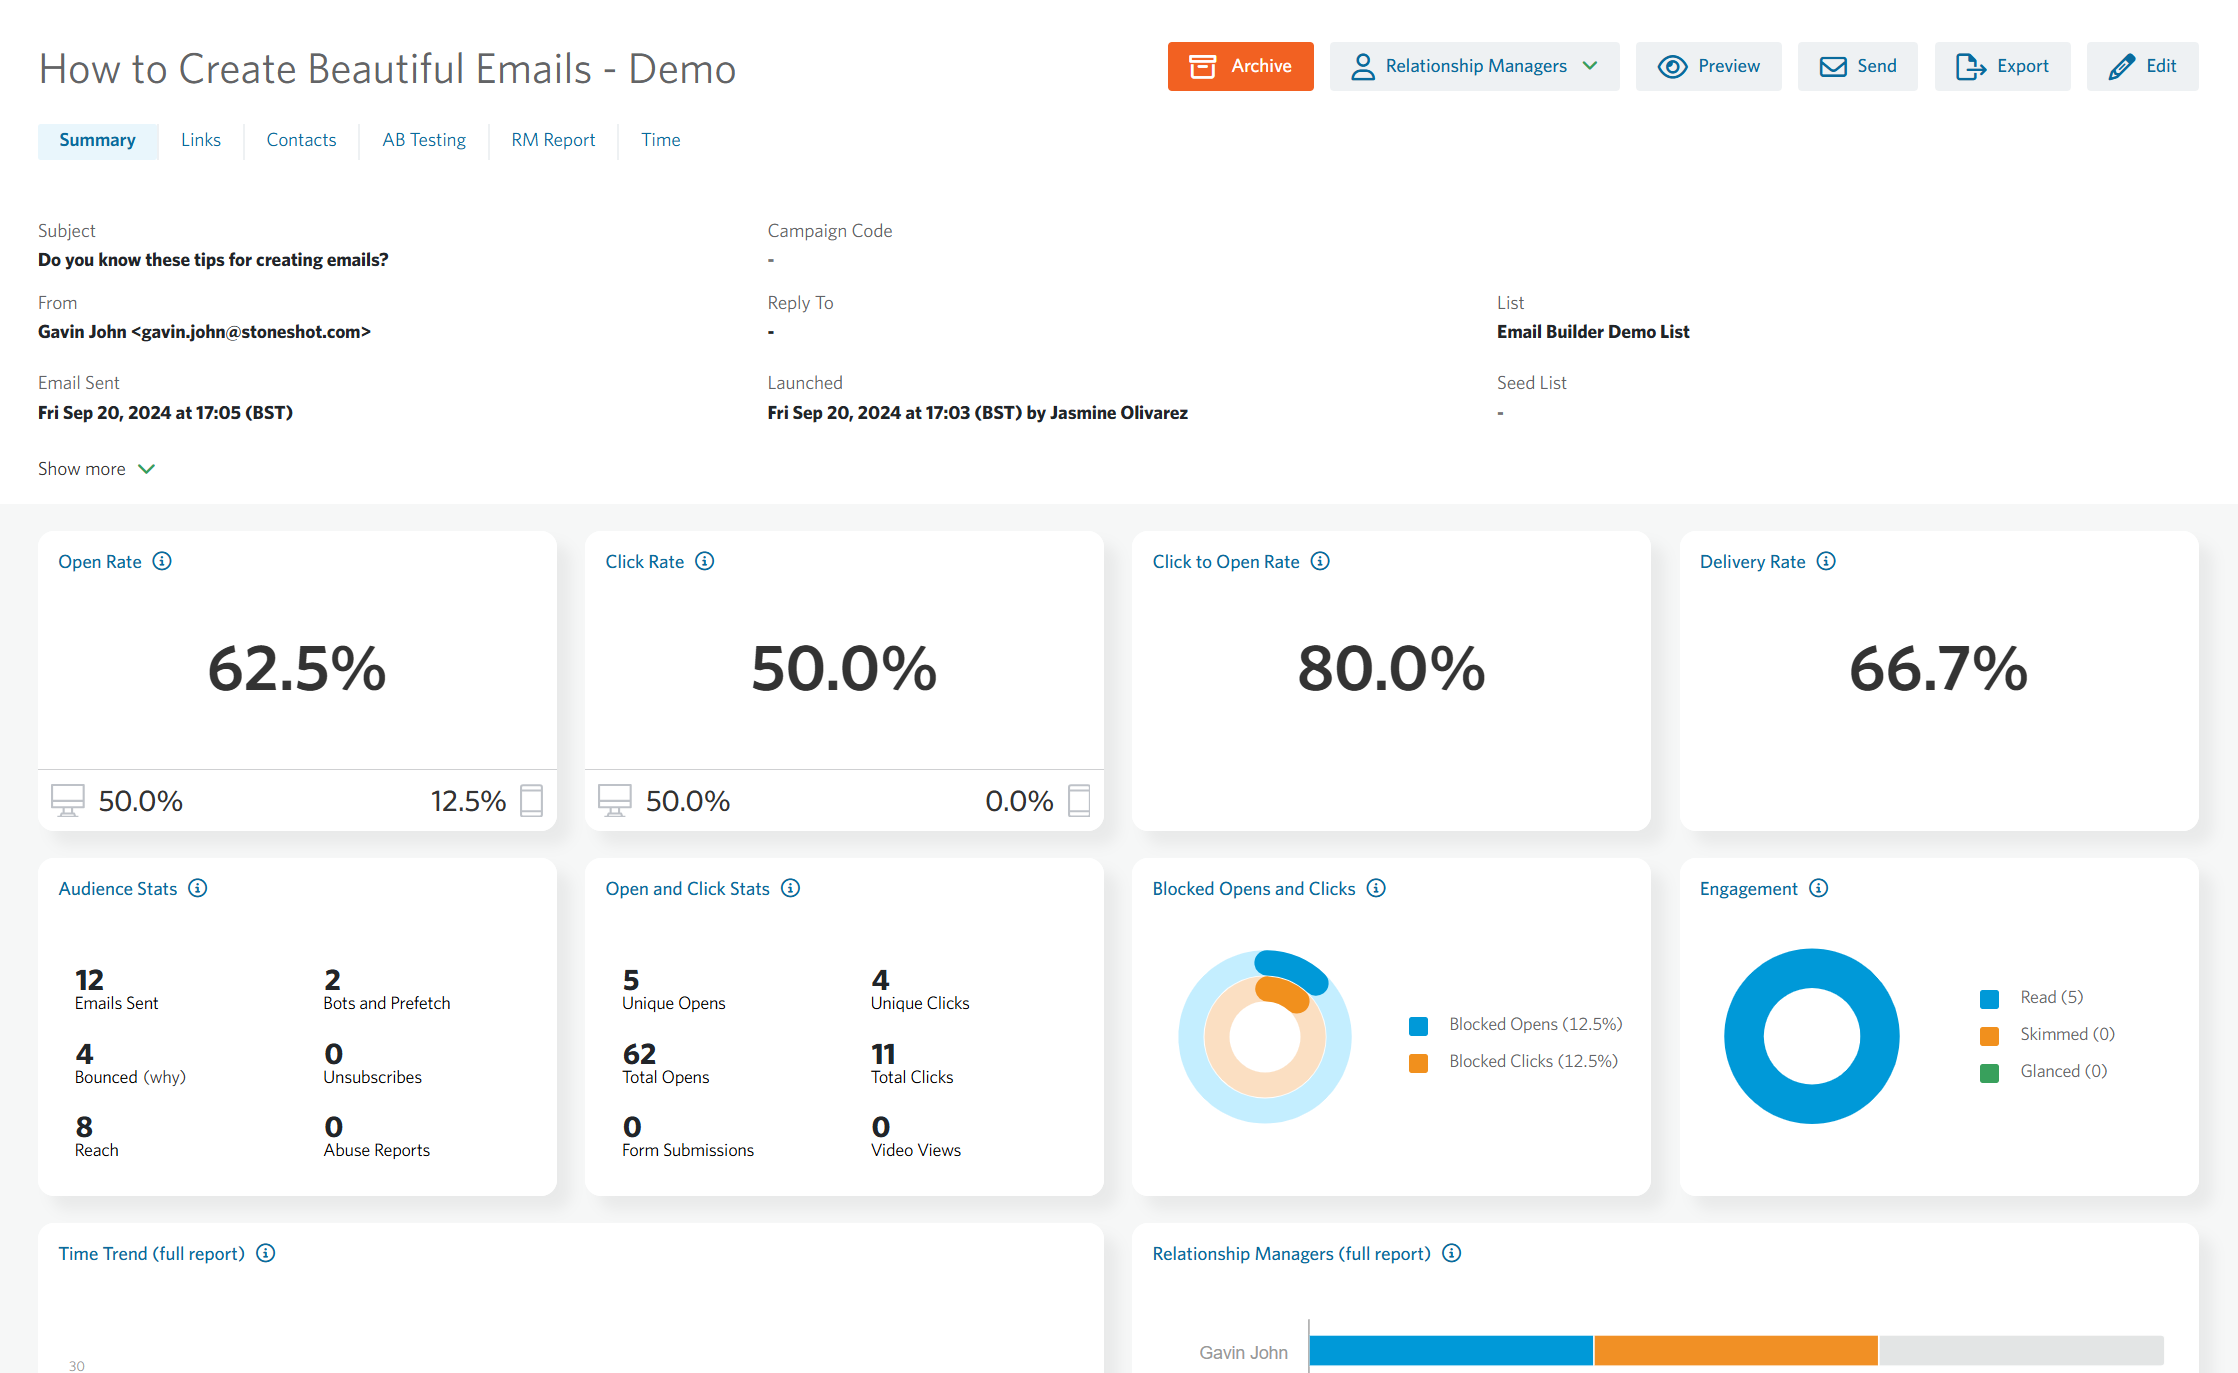The height and width of the screenshot is (1373, 2238).
Task: Click the Export button
Action: point(2003,66)
